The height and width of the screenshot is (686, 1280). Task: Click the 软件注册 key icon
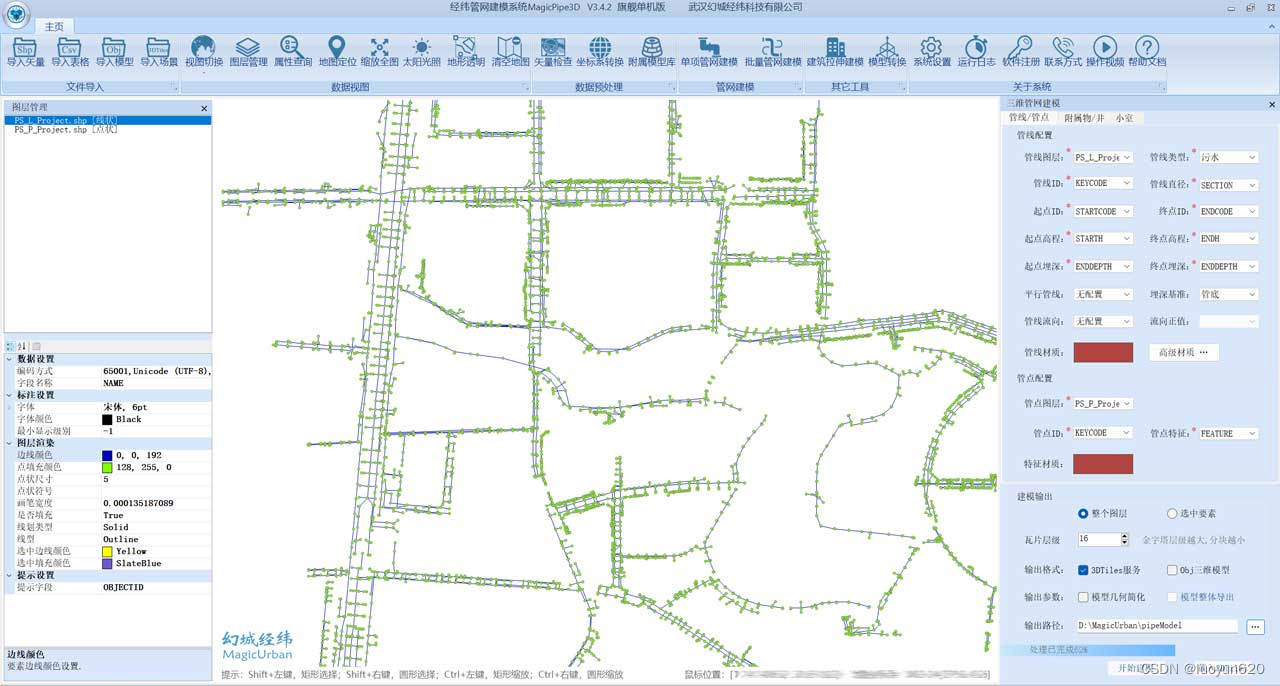coord(1020,51)
